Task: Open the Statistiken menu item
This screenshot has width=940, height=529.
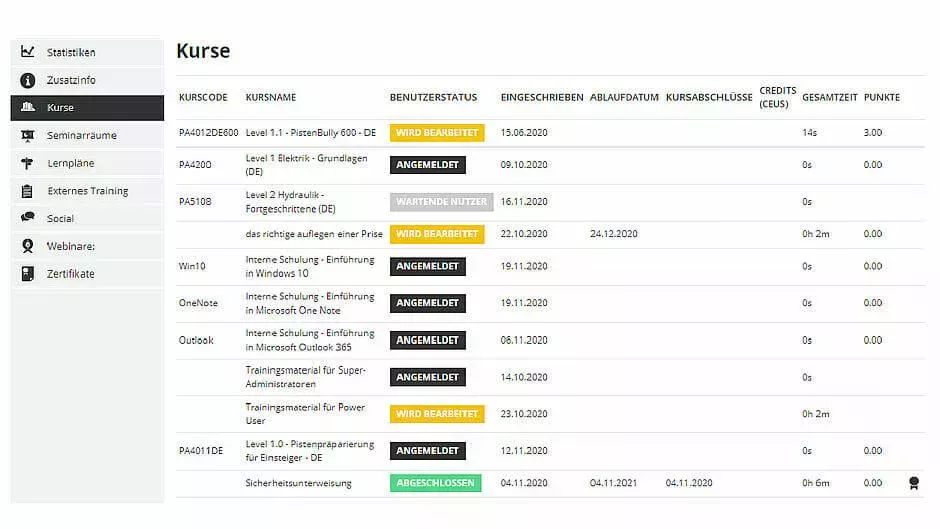Action: pyautogui.click(x=71, y=52)
